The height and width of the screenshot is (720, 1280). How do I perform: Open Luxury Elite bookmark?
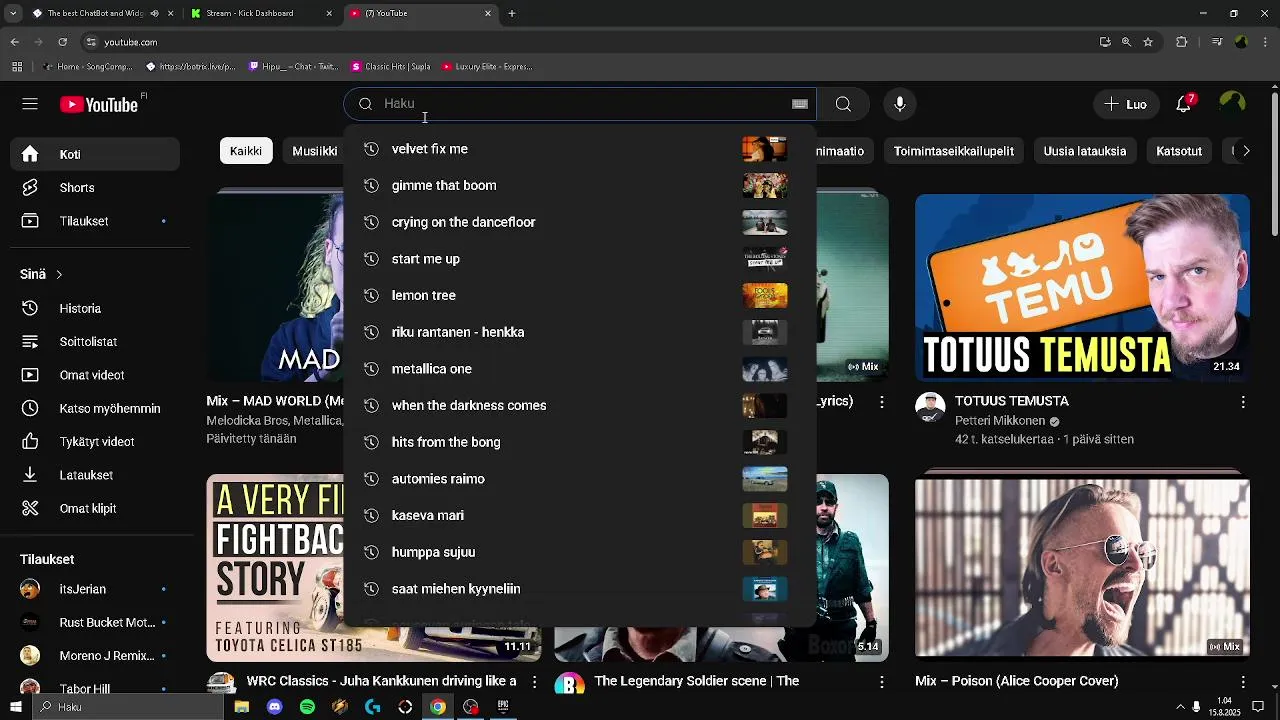click(x=486, y=67)
